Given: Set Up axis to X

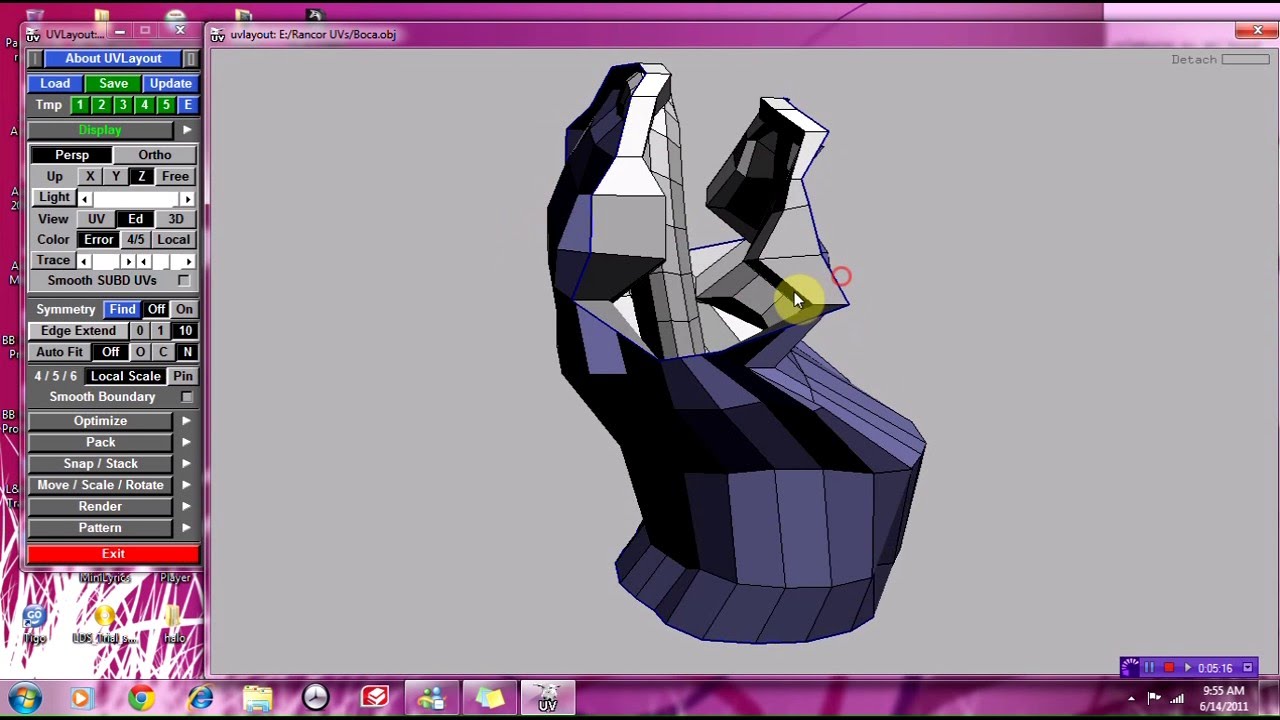Looking at the screenshot, I should pos(90,176).
